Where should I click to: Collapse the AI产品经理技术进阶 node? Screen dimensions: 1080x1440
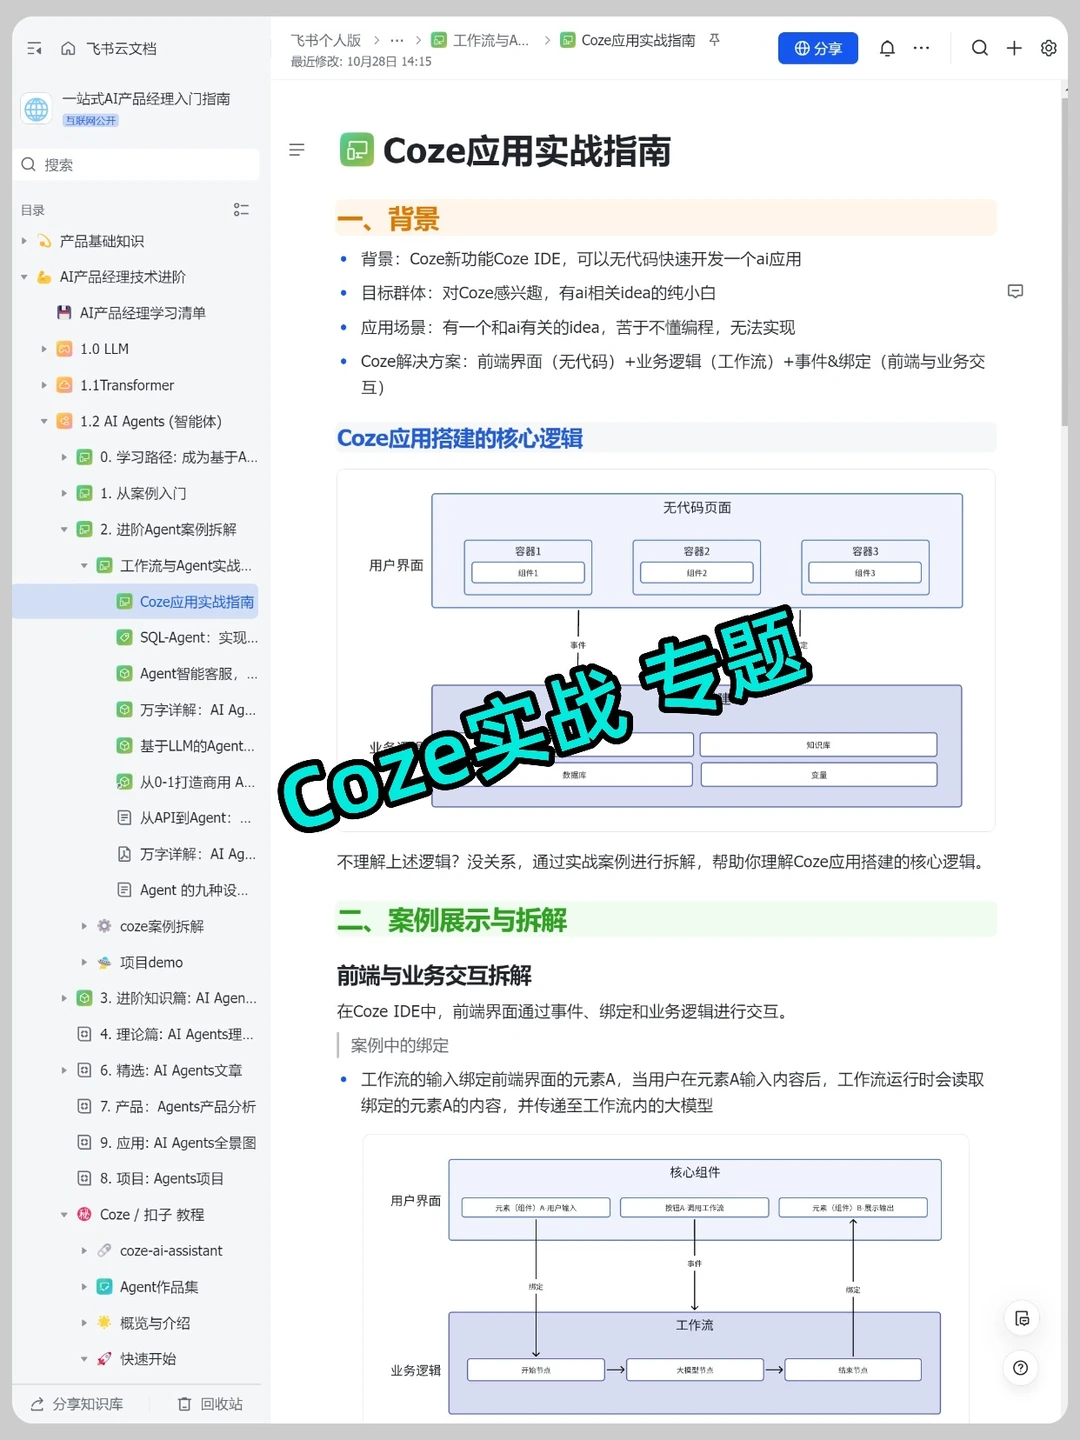click(x=25, y=277)
